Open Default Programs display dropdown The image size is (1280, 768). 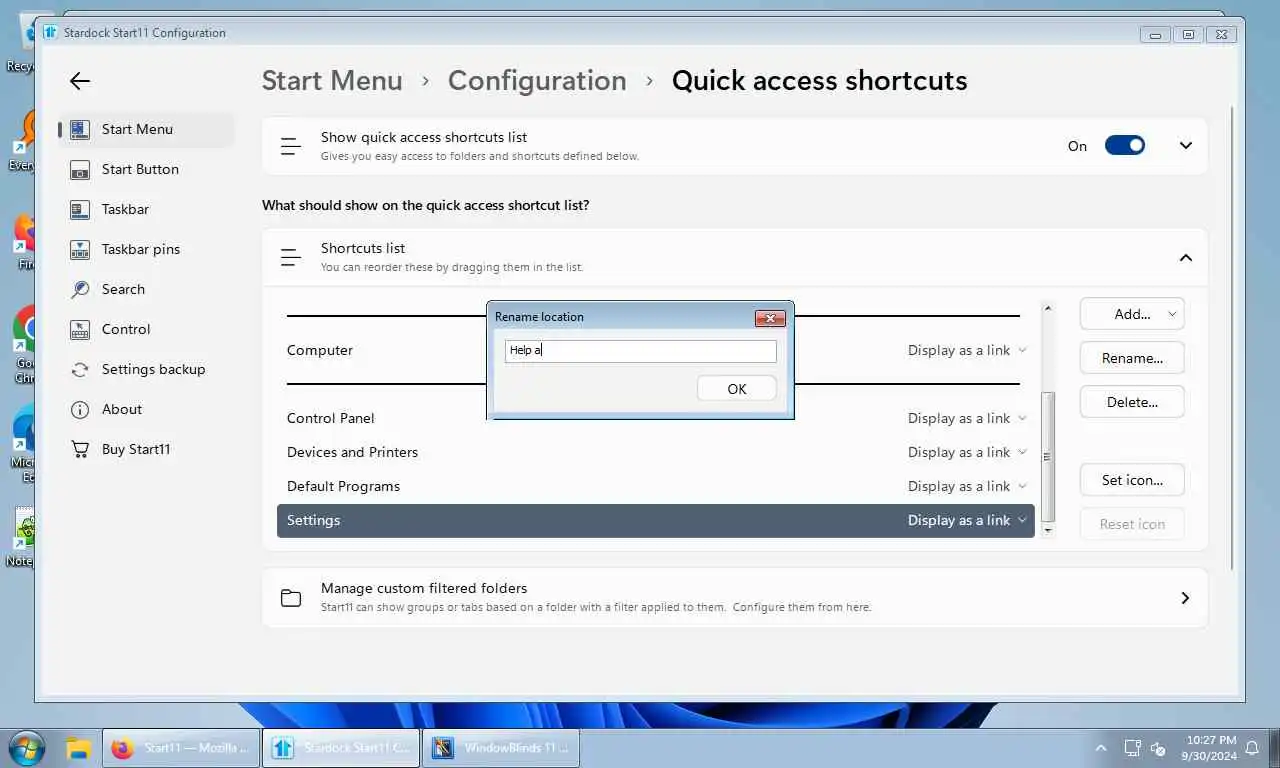tap(967, 486)
